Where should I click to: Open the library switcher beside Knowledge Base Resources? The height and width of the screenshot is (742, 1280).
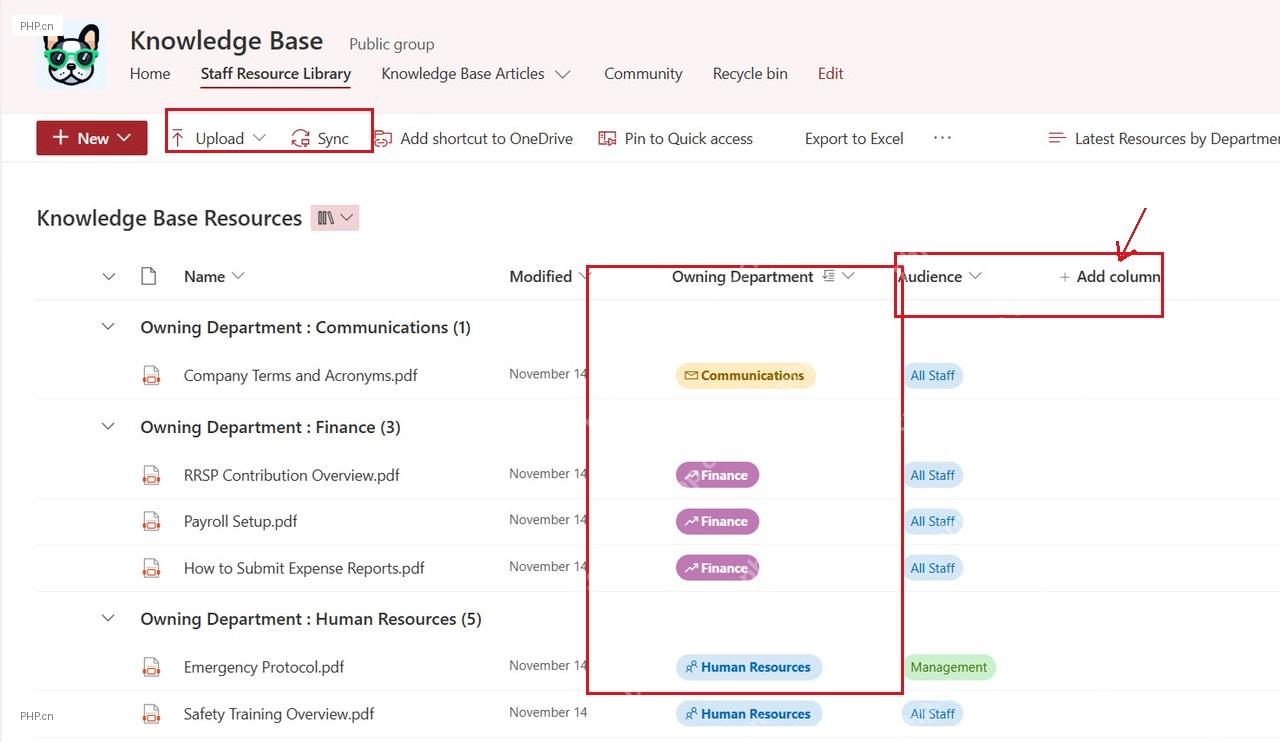point(335,218)
